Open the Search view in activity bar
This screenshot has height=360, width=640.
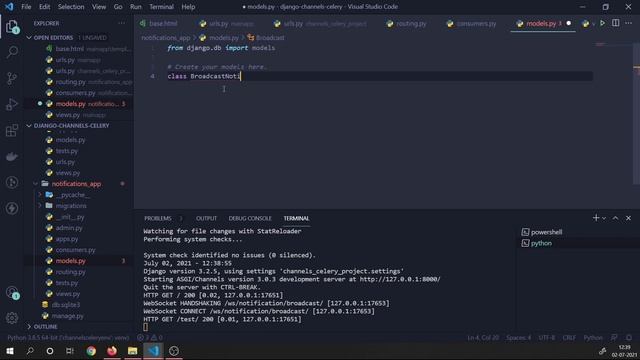click(12, 52)
